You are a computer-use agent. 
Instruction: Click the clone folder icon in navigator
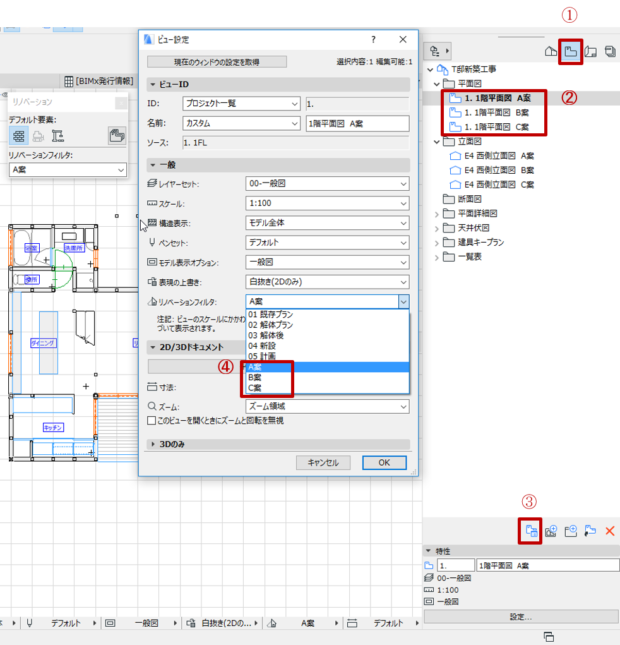pos(590,531)
